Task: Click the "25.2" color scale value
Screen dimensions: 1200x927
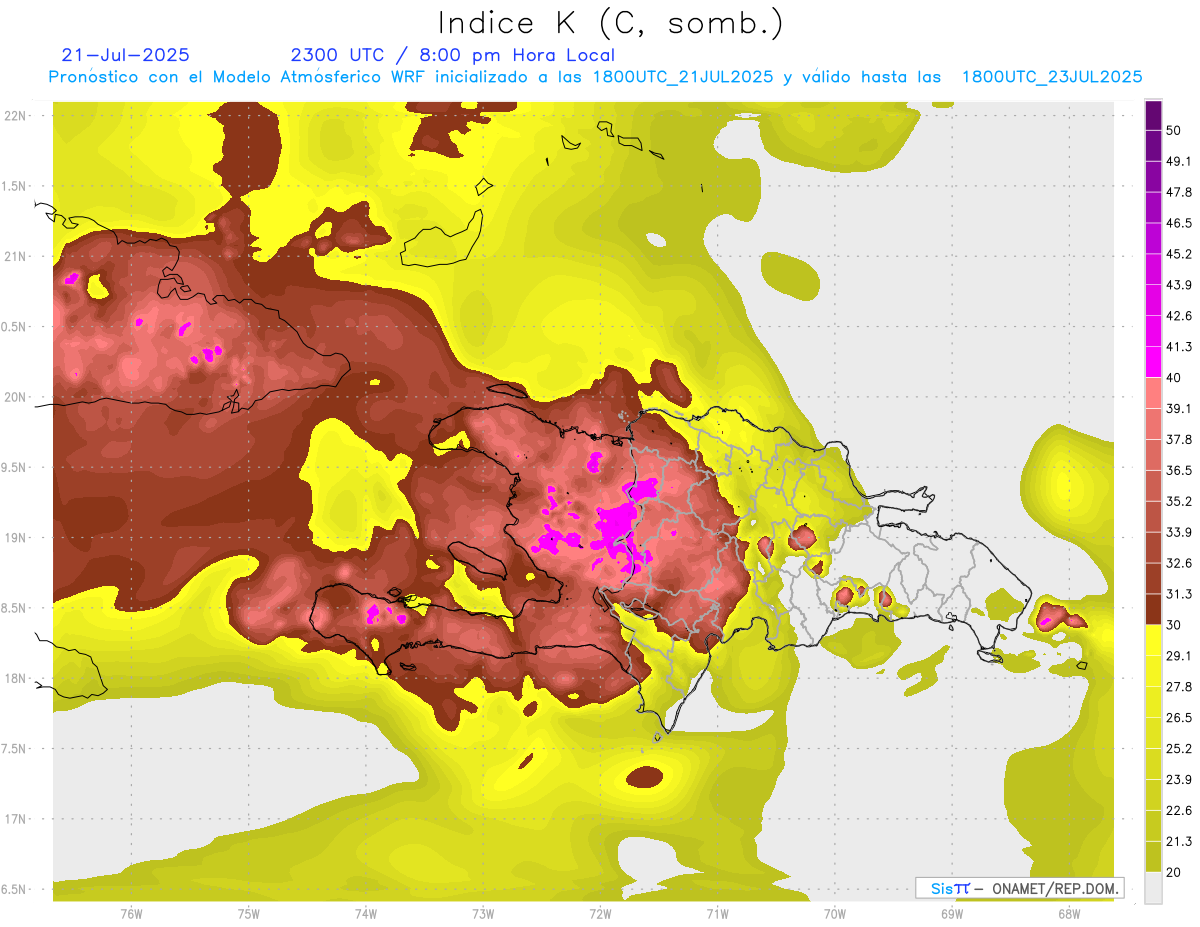Action: (x=1179, y=749)
